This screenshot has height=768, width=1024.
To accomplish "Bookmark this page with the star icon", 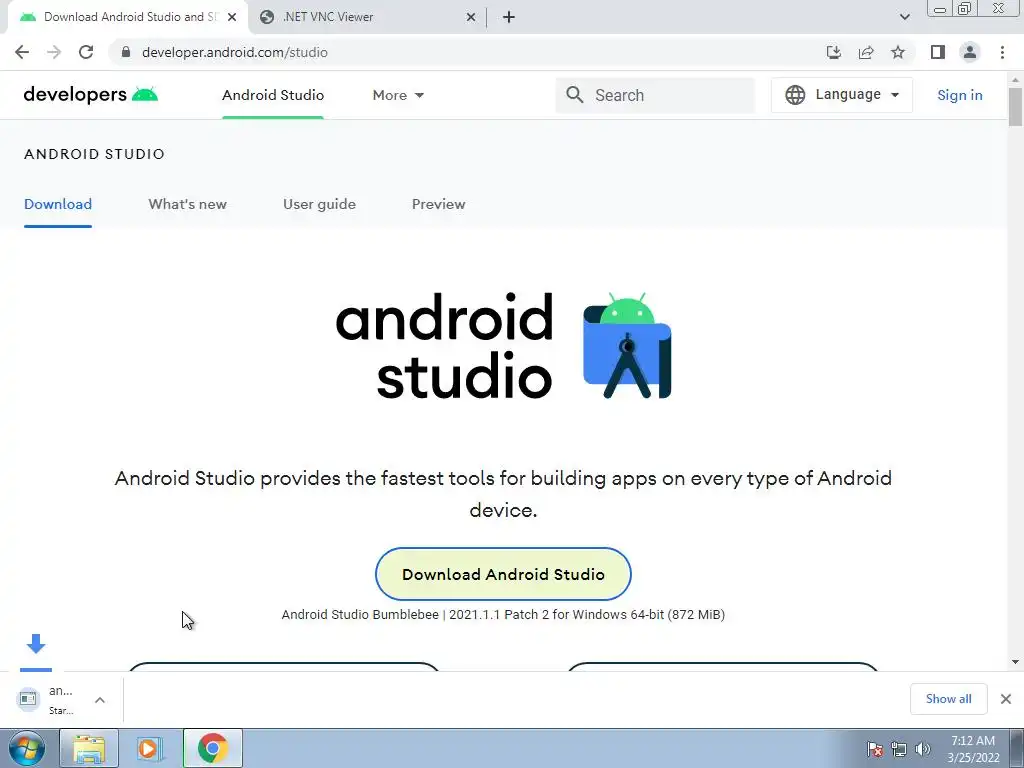I will (898, 52).
